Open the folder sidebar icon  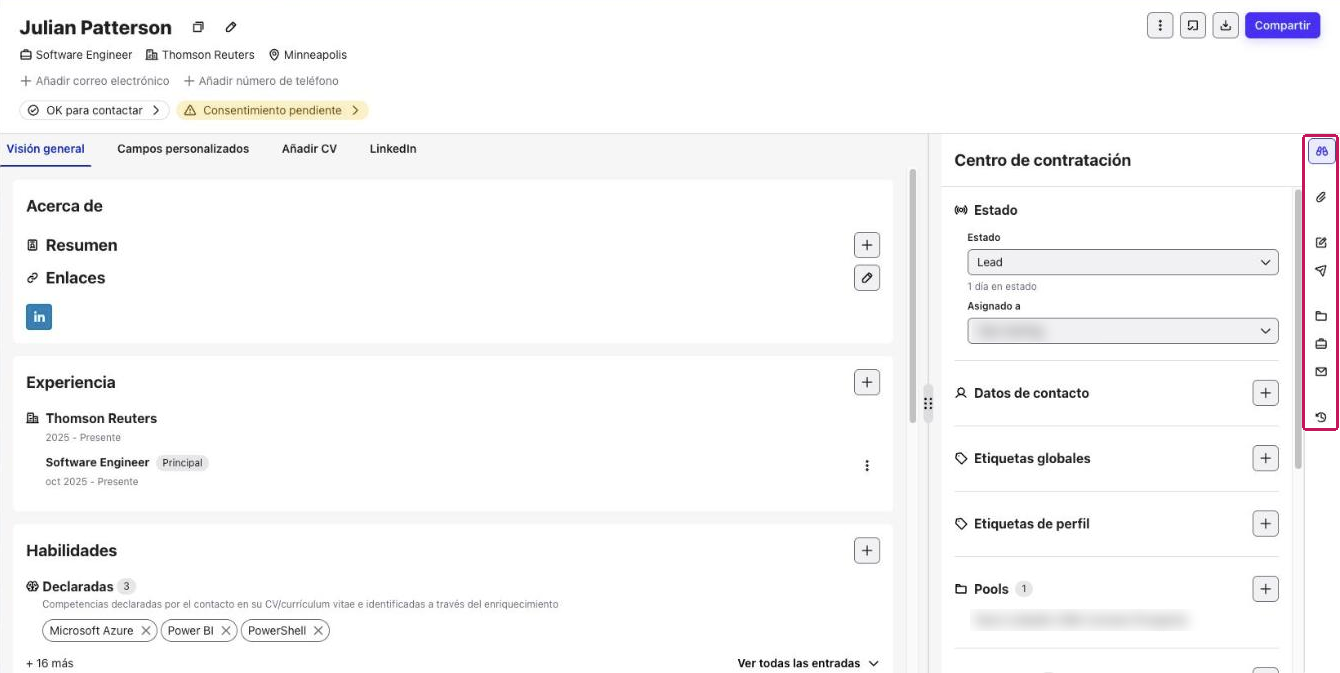tap(1321, 316)
